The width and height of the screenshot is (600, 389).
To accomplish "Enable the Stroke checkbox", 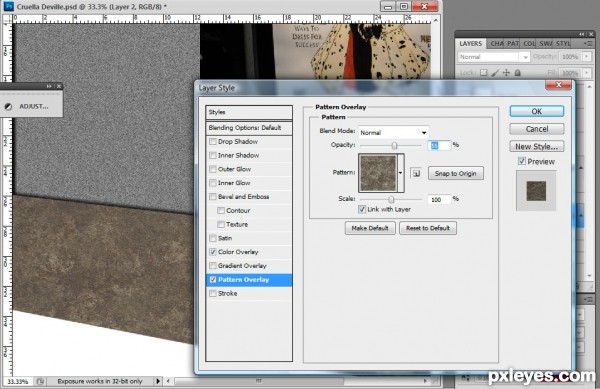I will pyautogui.click(x=213, y=293).
